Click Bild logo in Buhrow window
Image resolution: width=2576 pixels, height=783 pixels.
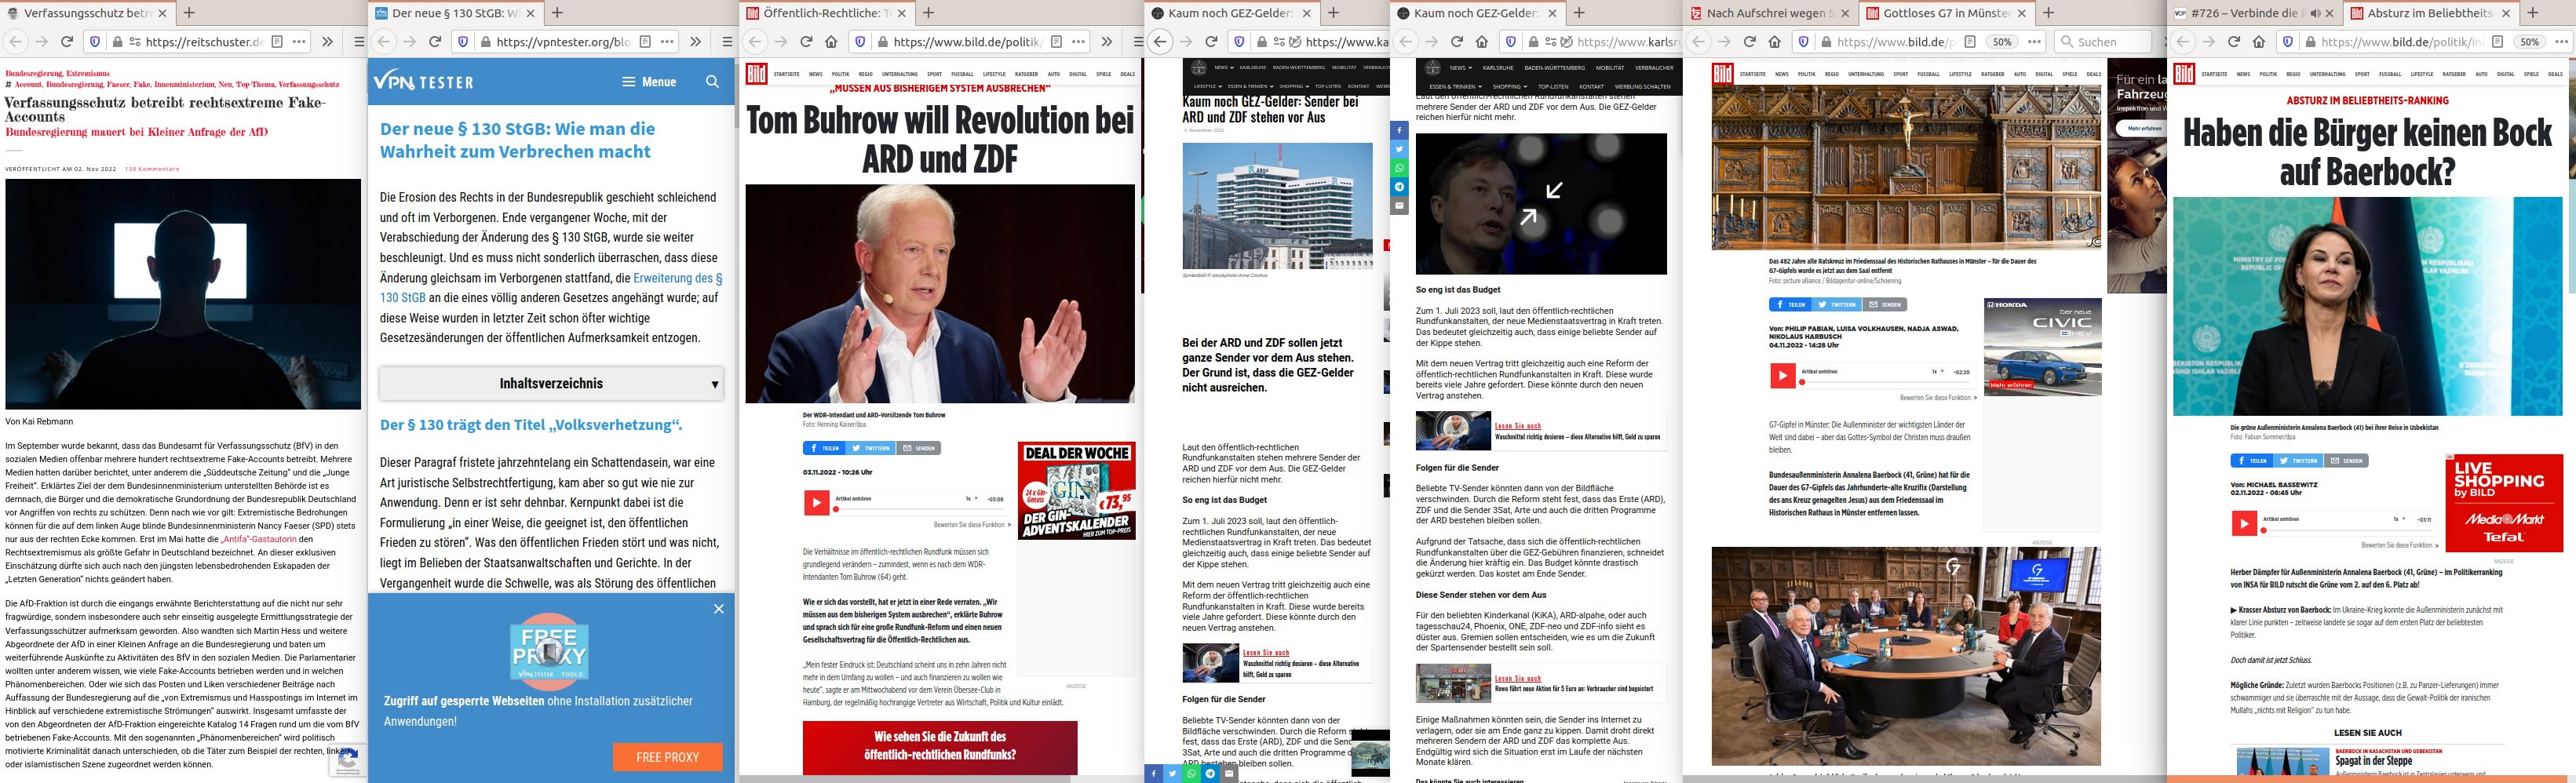tap(757, 74)
